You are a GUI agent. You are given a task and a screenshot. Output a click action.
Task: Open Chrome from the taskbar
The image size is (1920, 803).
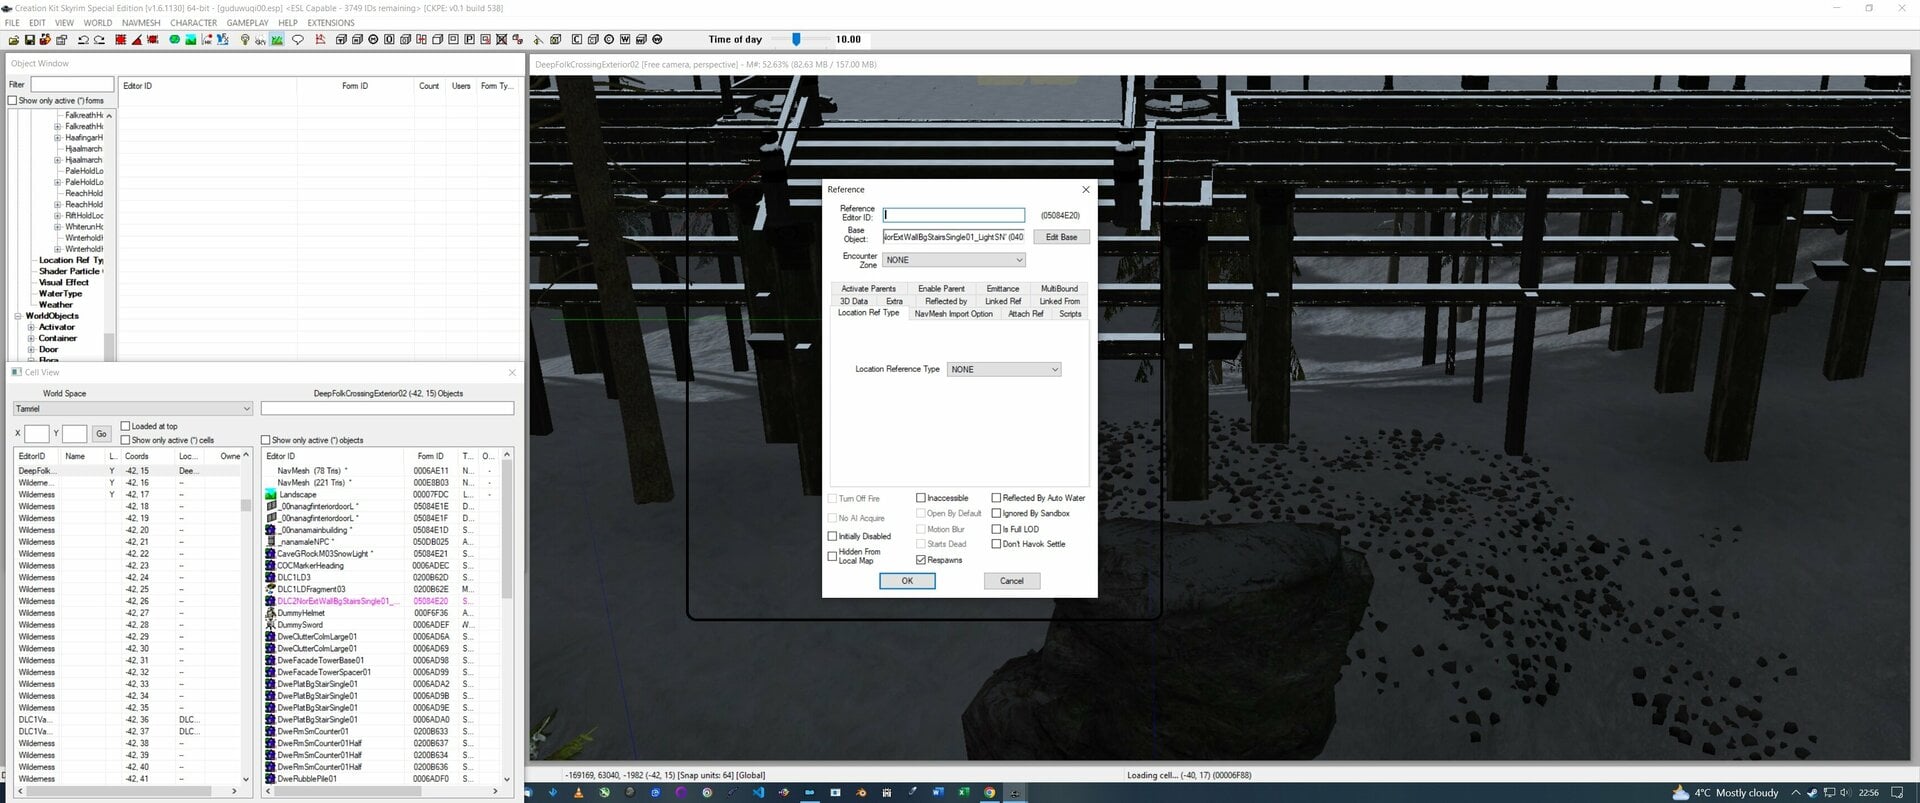click(x=989, y=793)
